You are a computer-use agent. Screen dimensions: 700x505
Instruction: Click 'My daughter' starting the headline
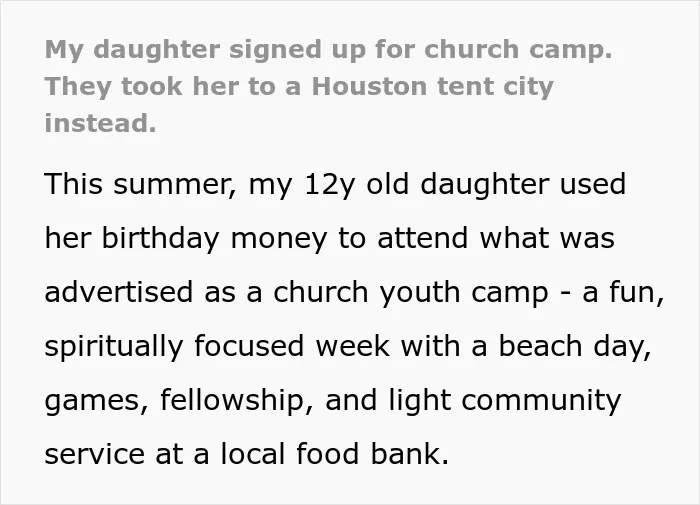pyautogui.click(x=132, y=50)
